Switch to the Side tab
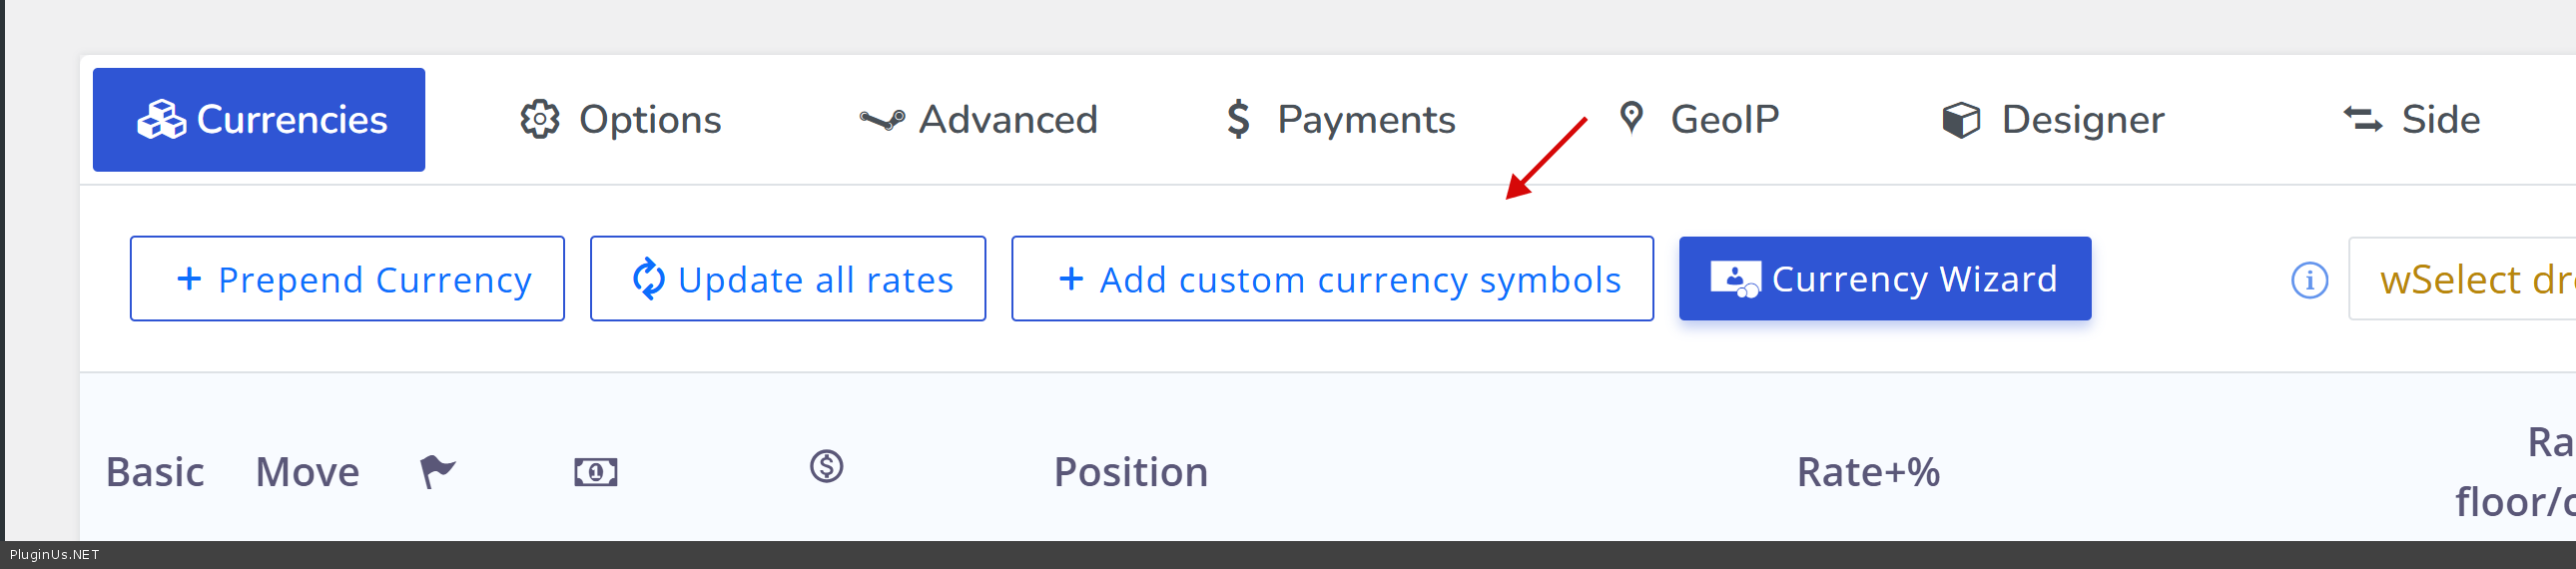The height and width of the screenshot is (569, 2576). point(2412,120)
